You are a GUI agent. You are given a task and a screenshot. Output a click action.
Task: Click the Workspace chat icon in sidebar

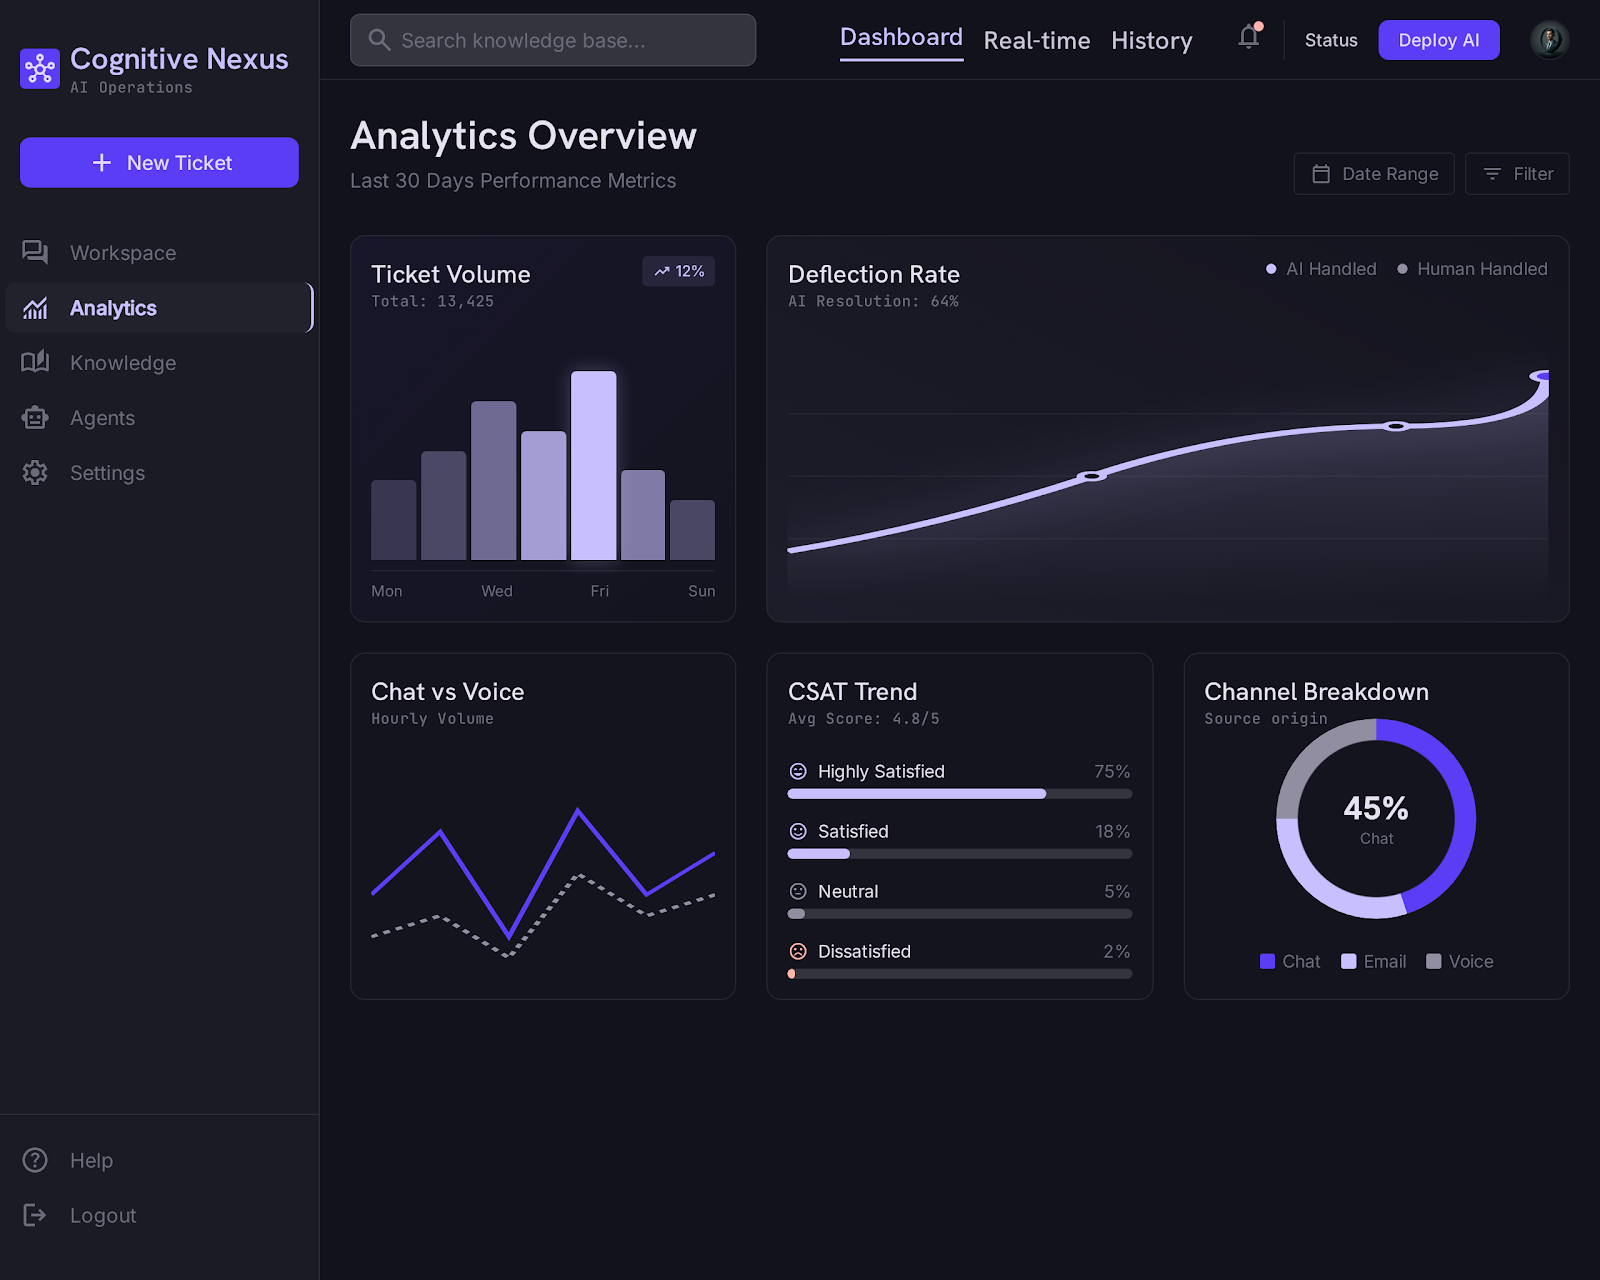pyautogui.click(x=35, y=252)
